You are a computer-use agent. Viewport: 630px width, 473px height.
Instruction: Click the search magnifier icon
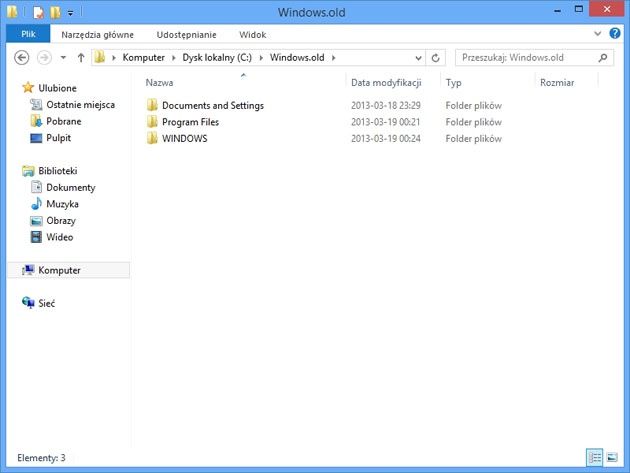[x=603, y=58]
